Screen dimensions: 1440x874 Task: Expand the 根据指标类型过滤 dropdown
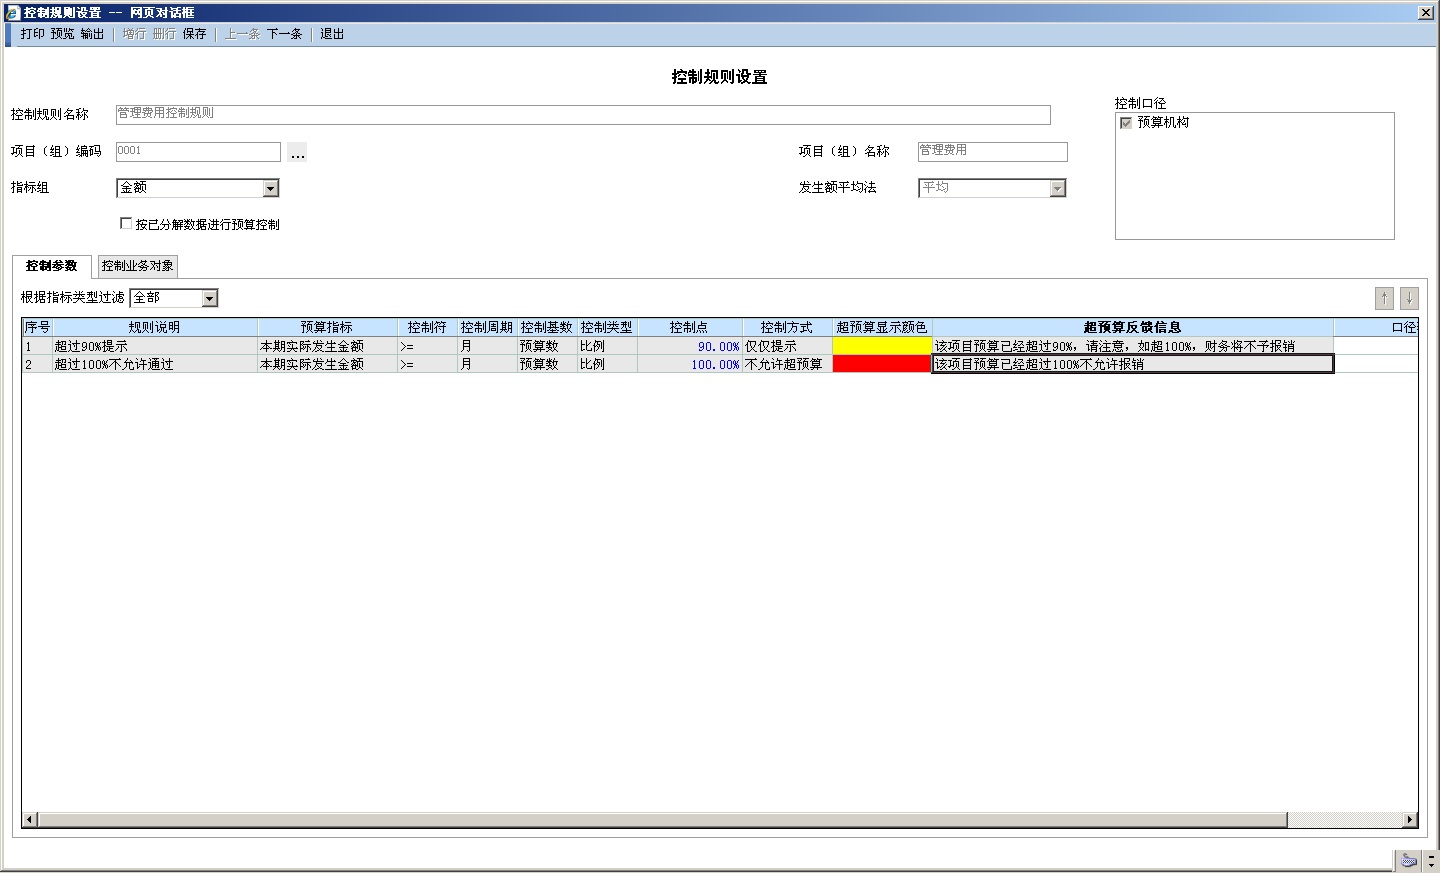209,298
